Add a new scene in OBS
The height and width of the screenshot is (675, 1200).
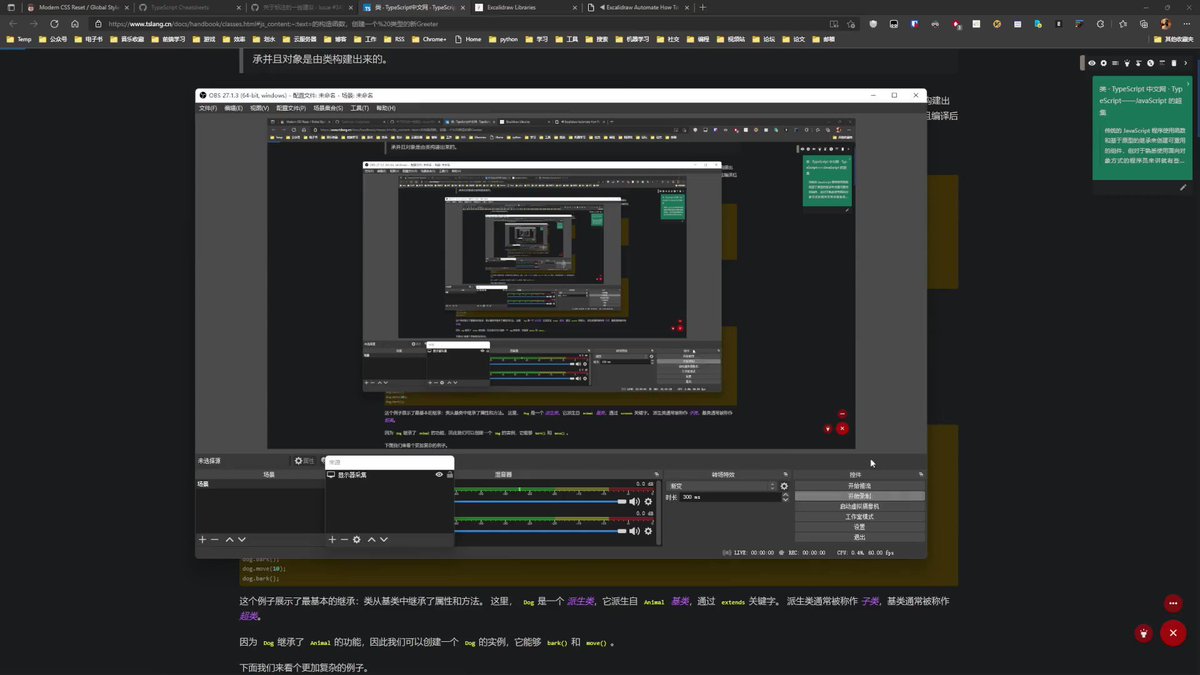pyautogui.click(x=202, y=539)
